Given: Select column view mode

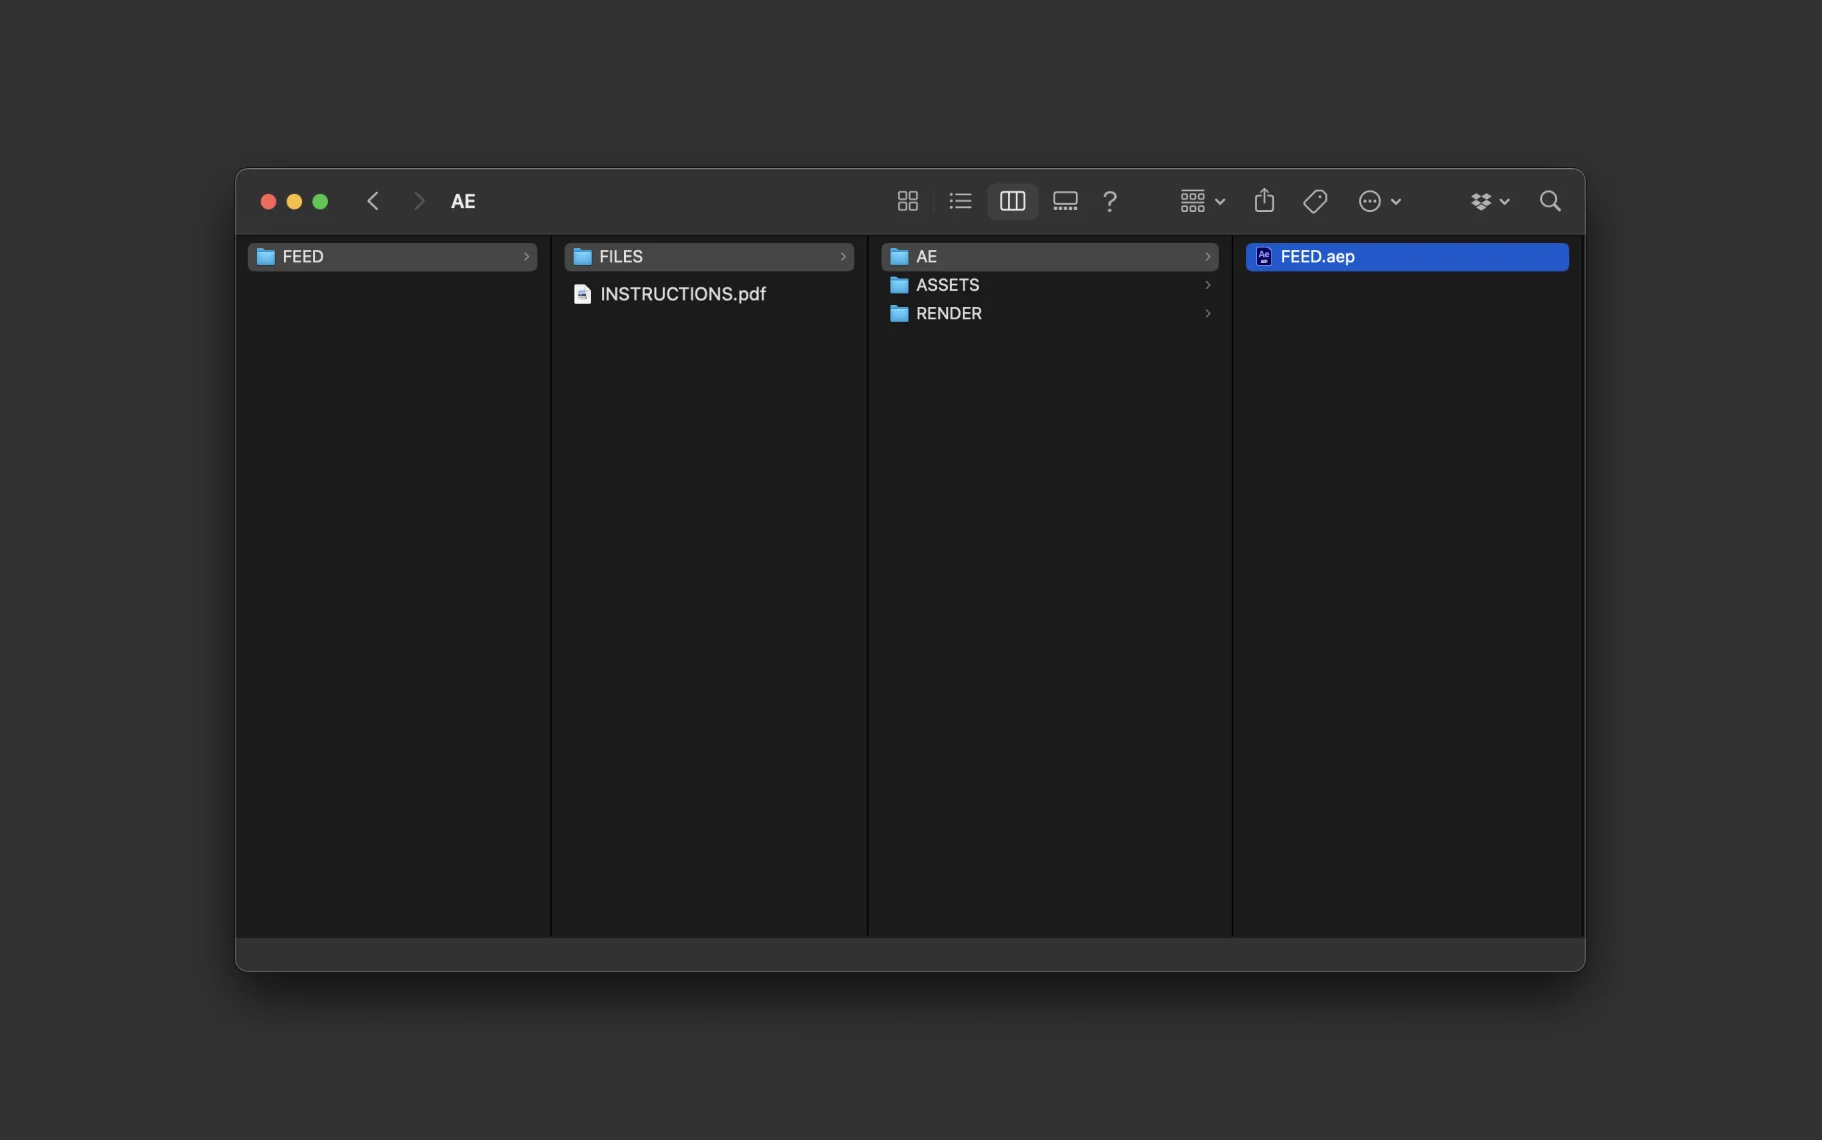Looking at the screenshot, I should (1012, 201).
